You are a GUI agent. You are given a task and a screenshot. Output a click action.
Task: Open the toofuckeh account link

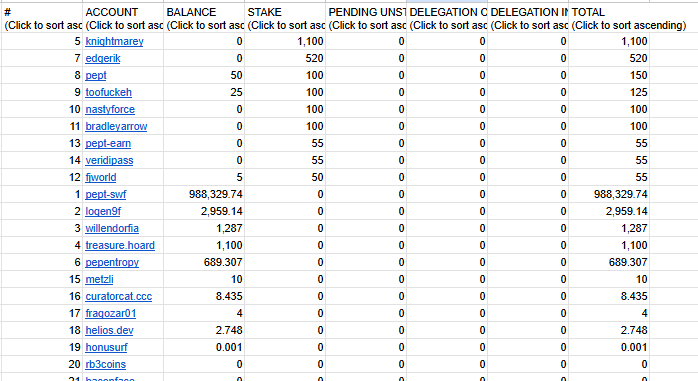pyautogui.click(x=109, y=92)
